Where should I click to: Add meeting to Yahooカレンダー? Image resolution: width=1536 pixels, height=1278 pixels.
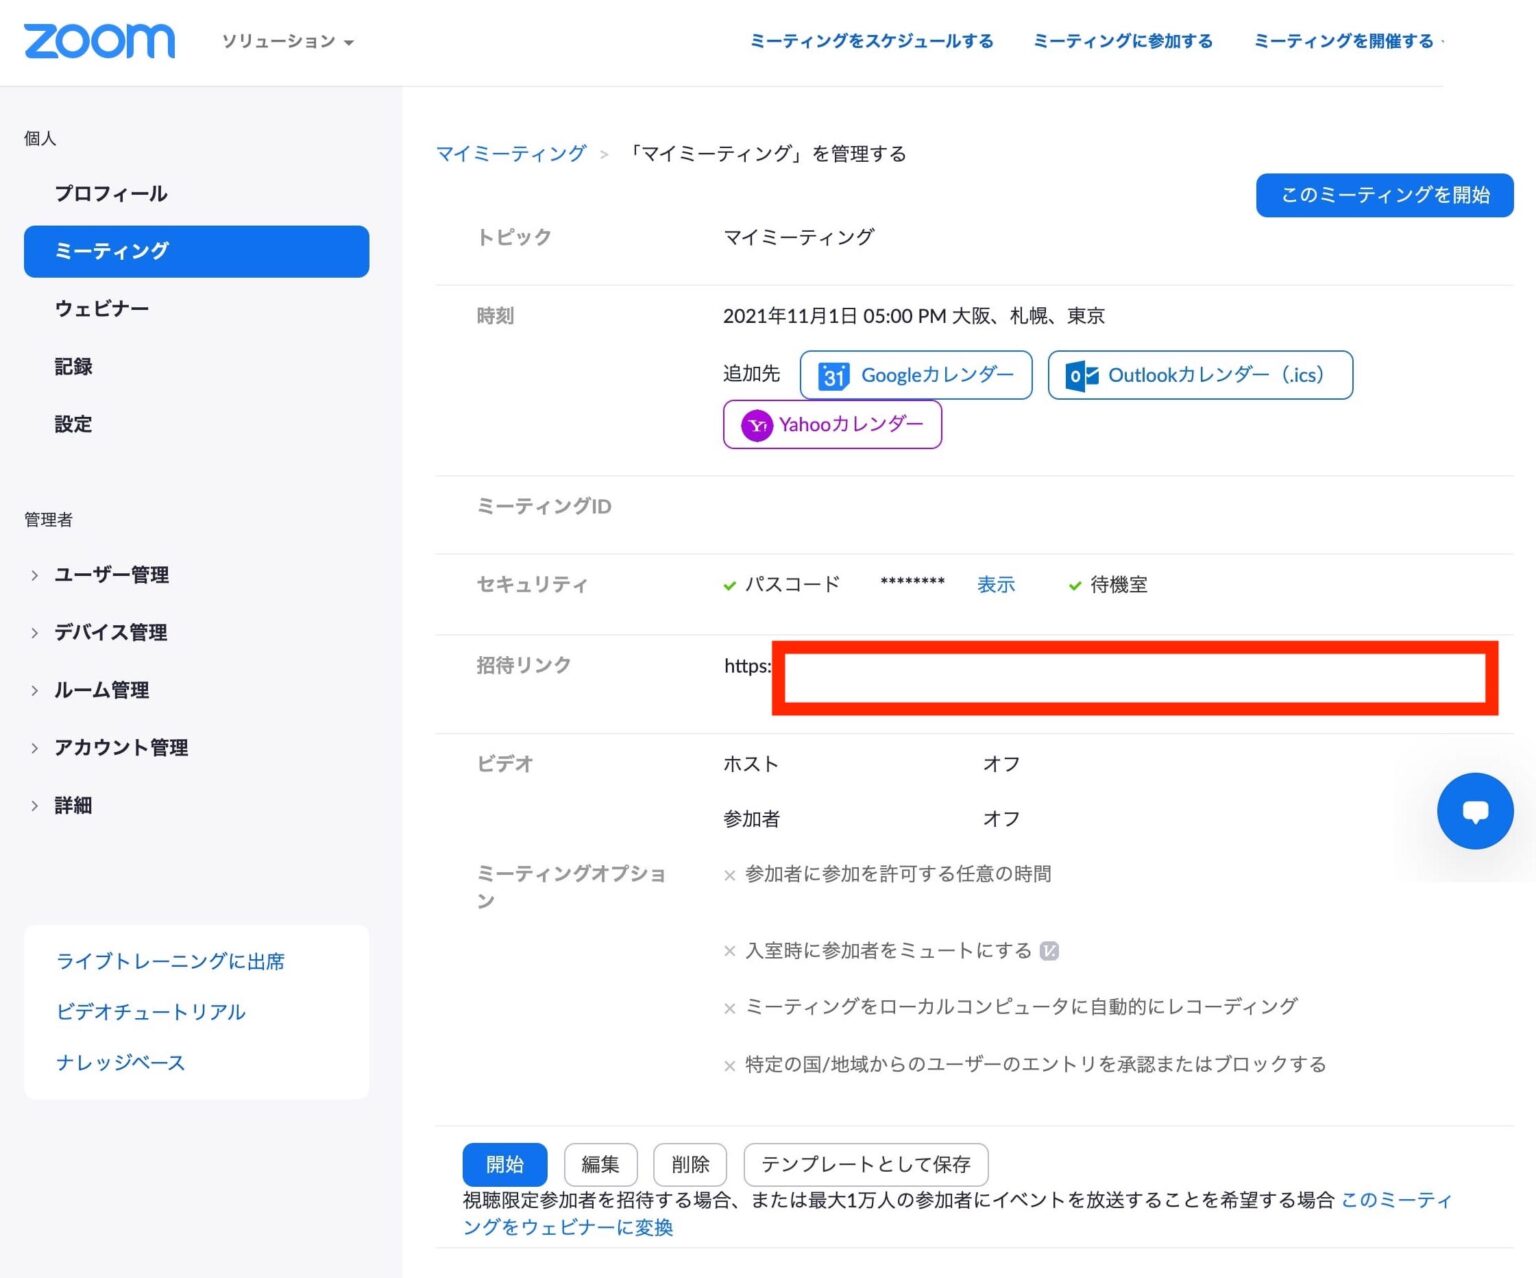pos(832,424)
